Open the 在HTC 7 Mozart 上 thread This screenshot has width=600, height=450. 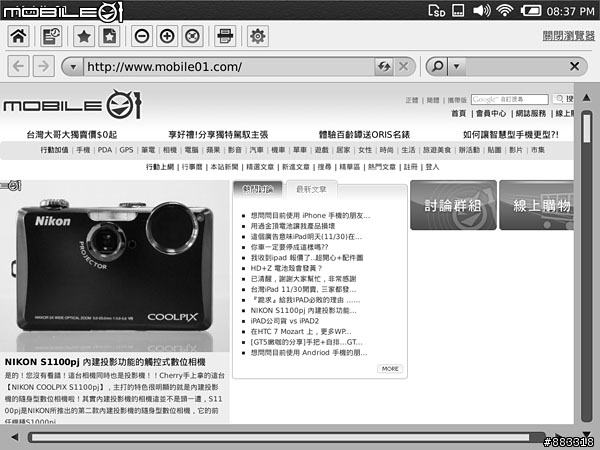click(x=301, y=331)
